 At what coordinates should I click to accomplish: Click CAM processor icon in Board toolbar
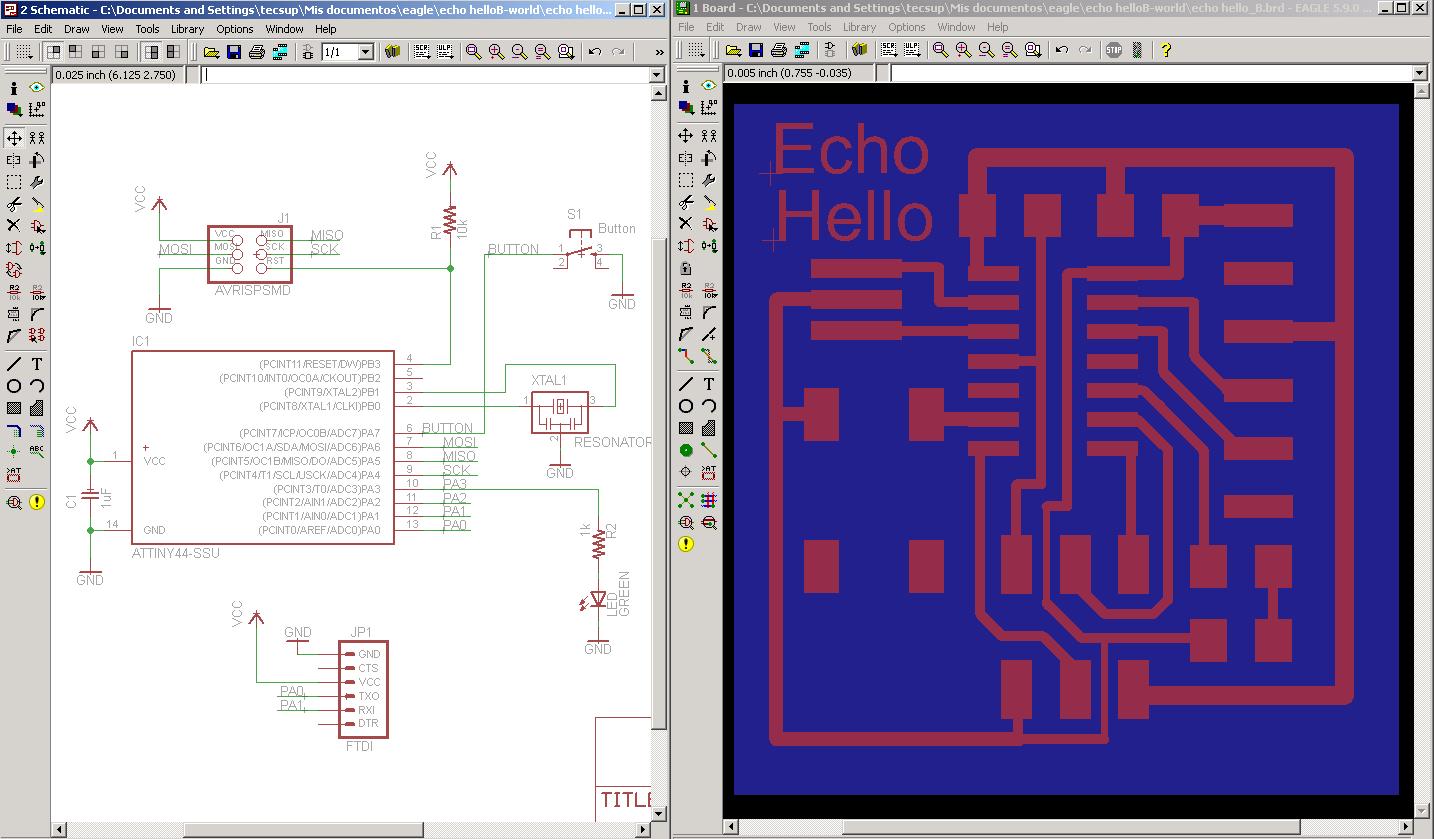click(801, 50)
